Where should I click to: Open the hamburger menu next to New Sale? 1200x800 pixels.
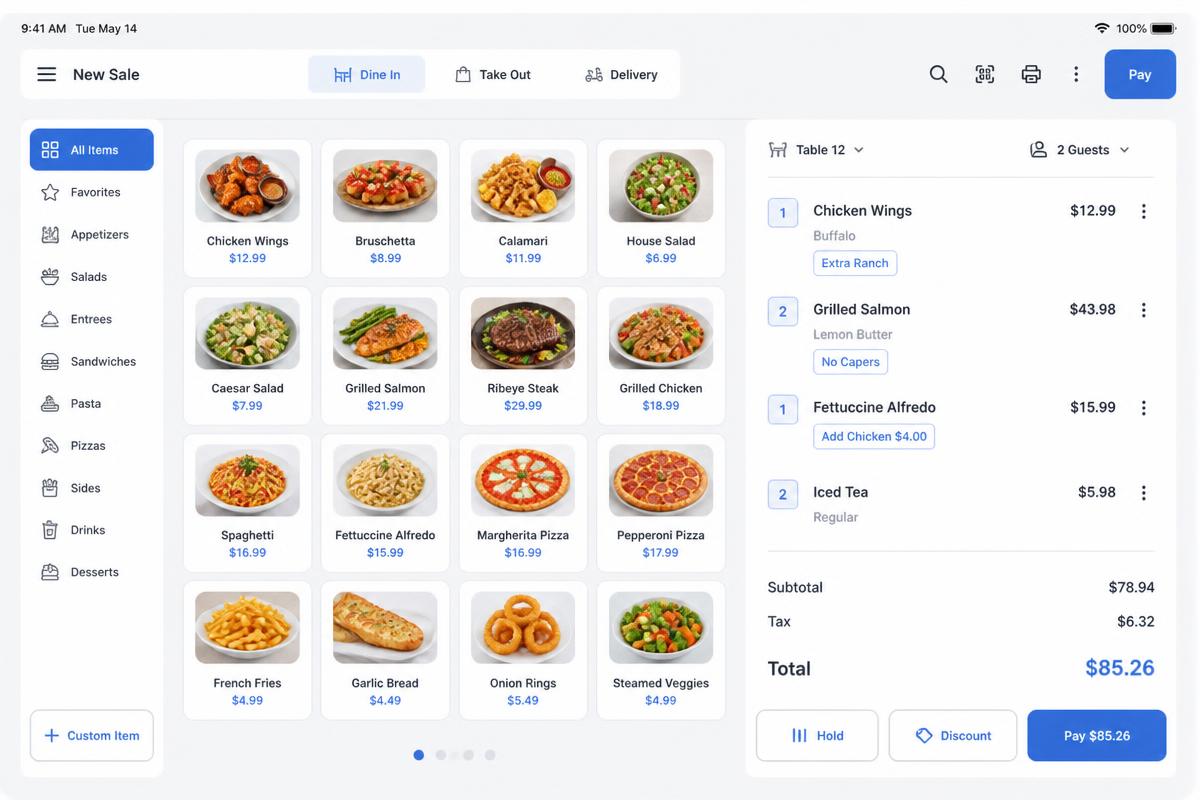46,74
